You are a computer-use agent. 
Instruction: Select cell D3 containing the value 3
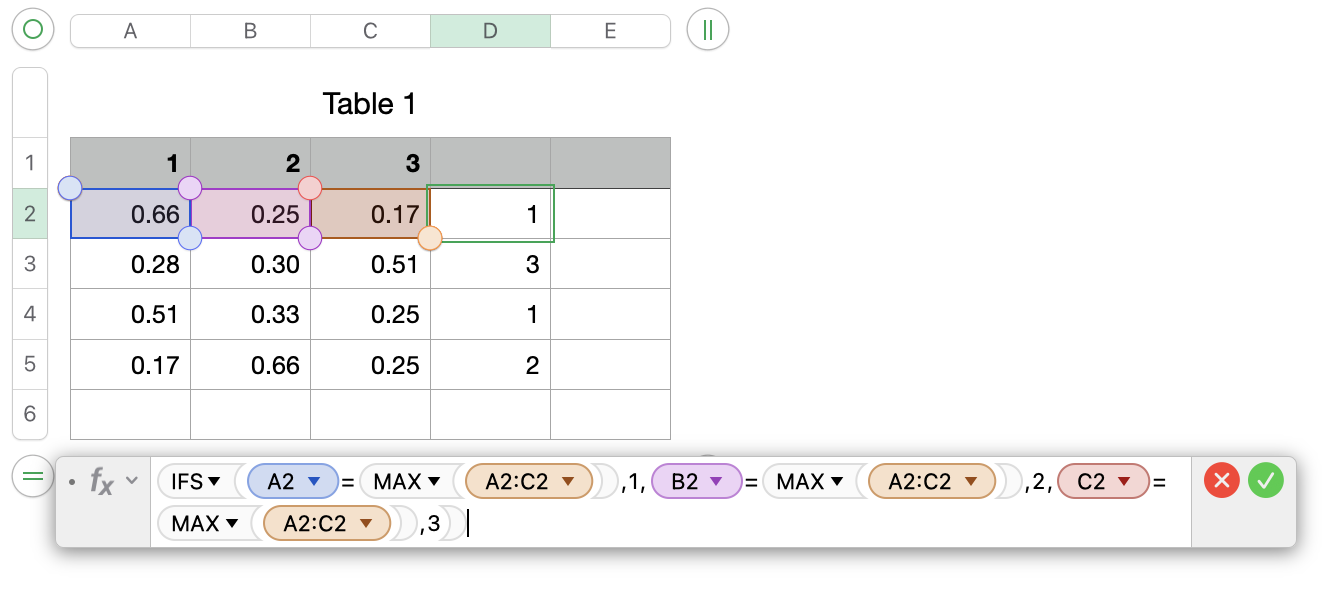pos(490,263)
